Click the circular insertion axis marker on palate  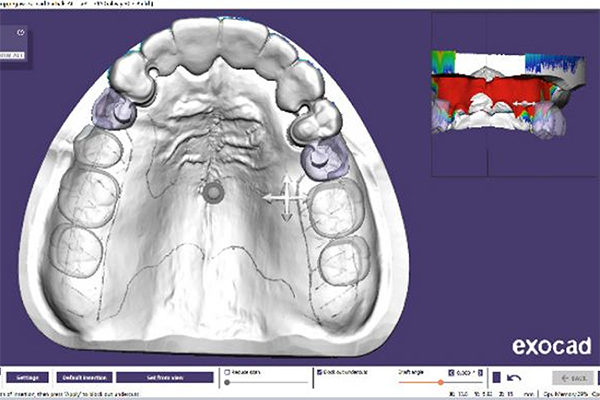212,194
